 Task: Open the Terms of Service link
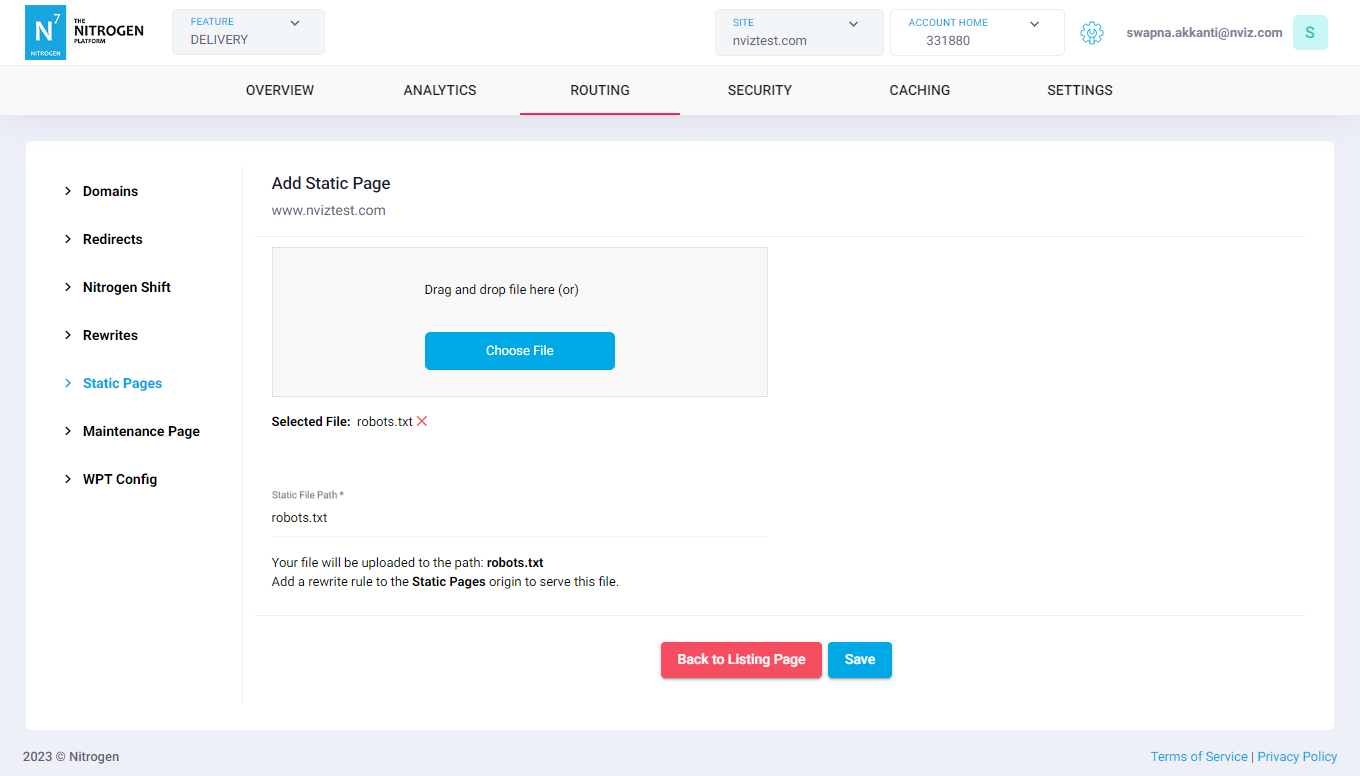tap(1198, 757)
